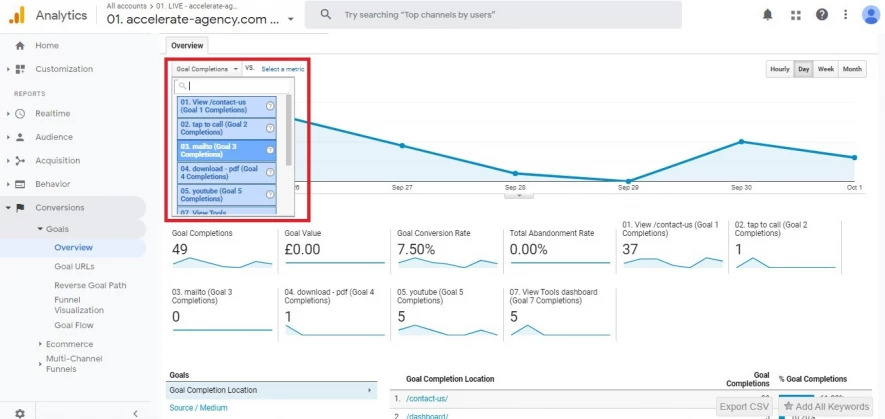Click help icon for youtube goal

click(x=270, y=194)
